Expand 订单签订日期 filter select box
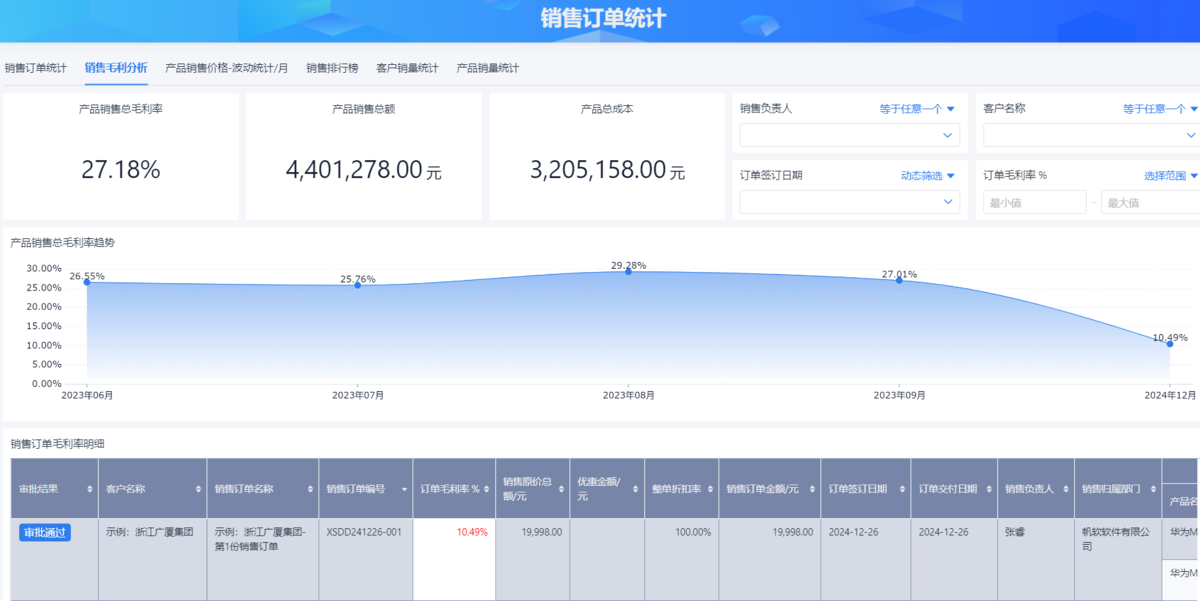The height and width of the screenshot is (601, 1200). (849, 202)
